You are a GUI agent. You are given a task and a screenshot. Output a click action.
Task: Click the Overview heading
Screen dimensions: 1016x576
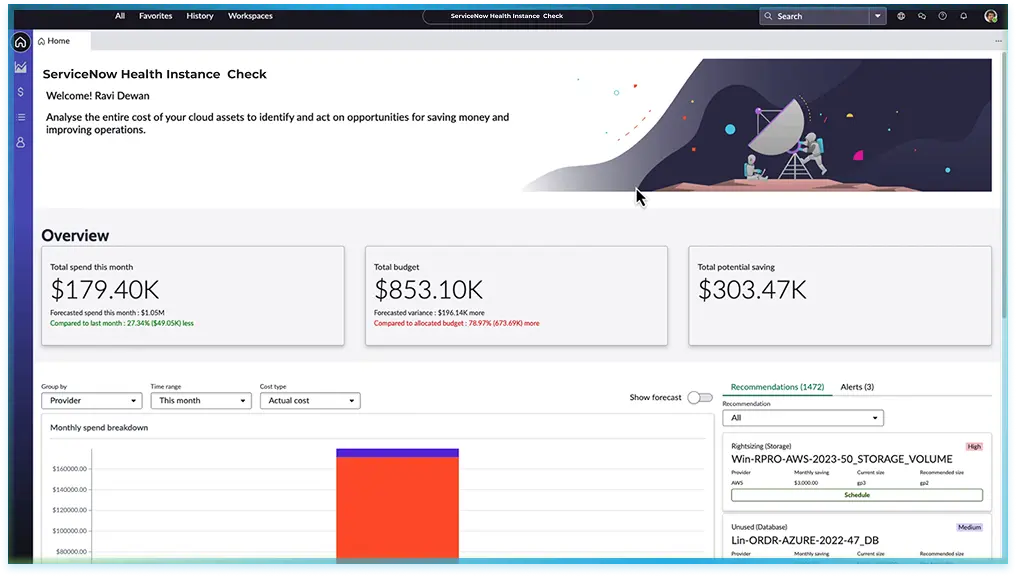(x=75, y=235)
